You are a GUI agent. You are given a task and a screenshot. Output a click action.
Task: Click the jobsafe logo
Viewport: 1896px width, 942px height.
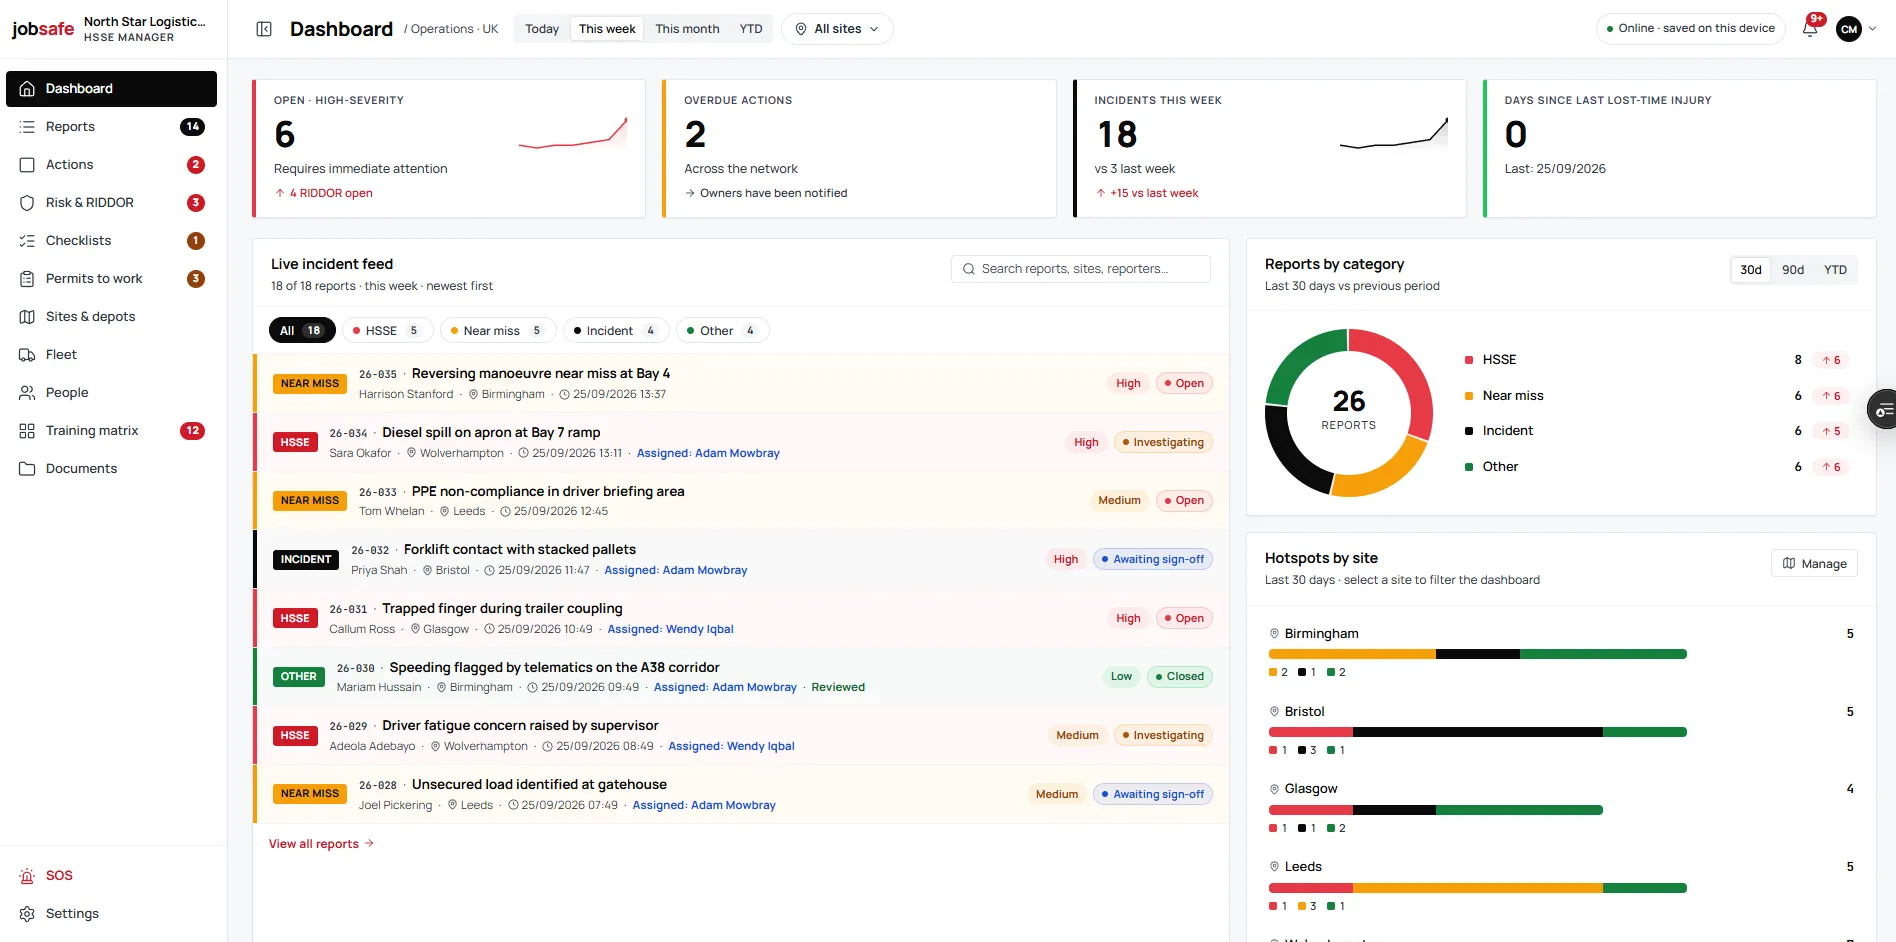click(43, 29)
